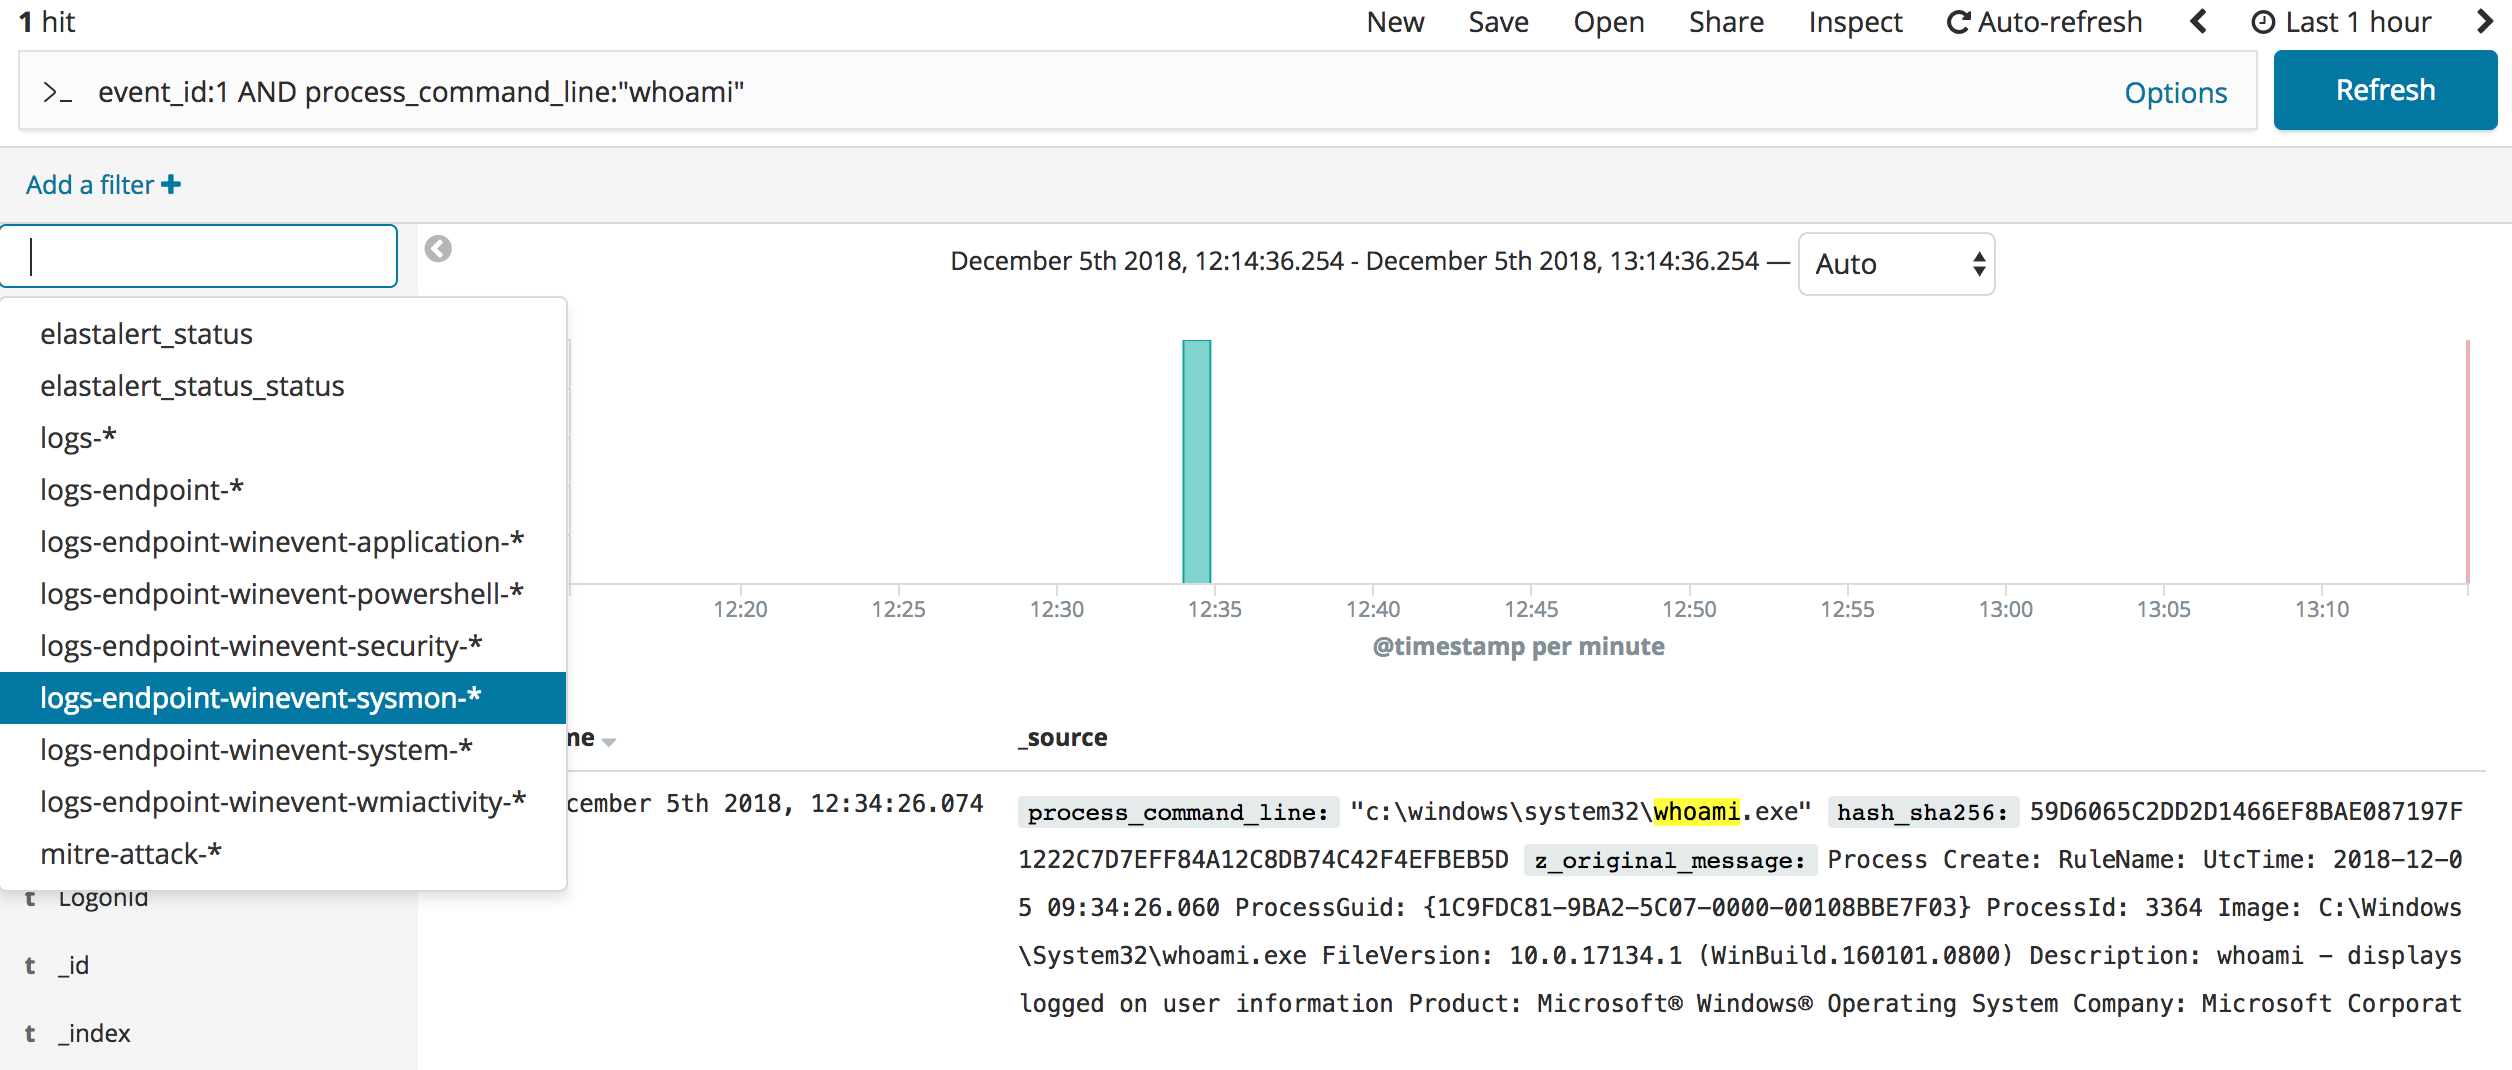Viewport: 2512px width, 1070px height.
Task: Open the Auto interval dropdown
Action: point(1895,263)
